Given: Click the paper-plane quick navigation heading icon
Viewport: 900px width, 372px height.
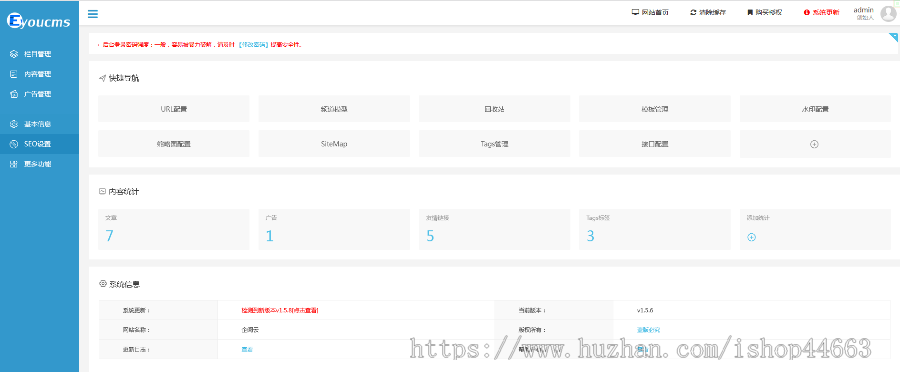Looking at the screenshot, I should [x=102, y=78].
